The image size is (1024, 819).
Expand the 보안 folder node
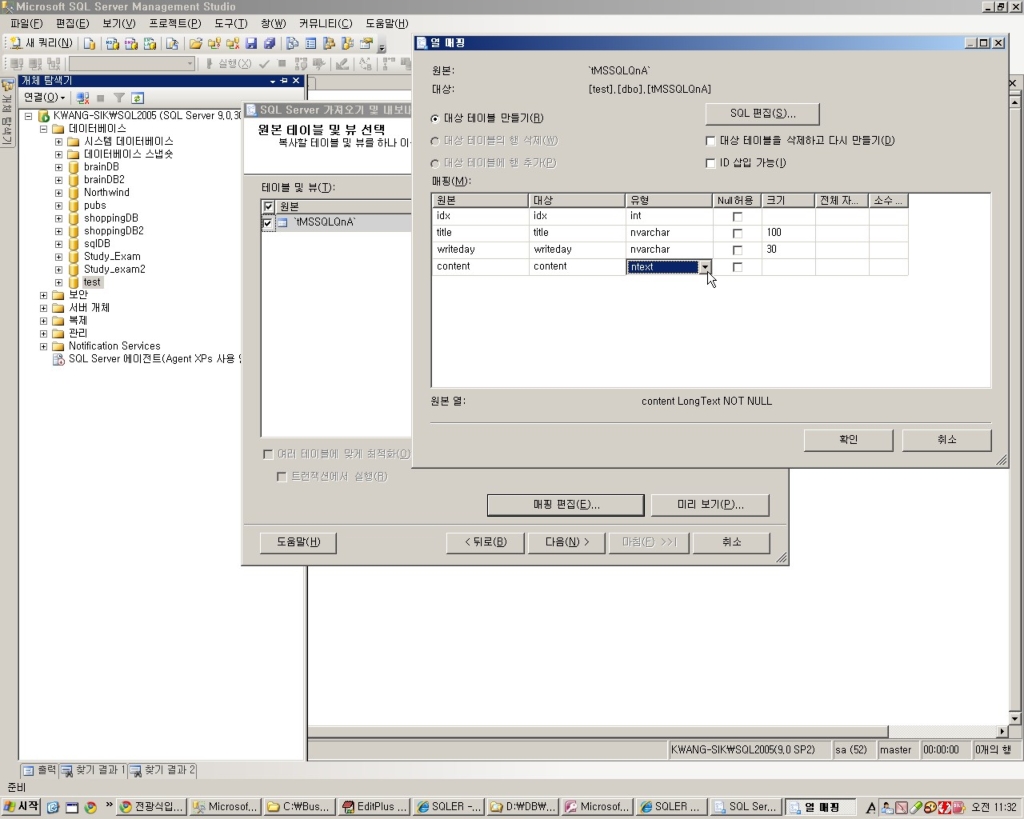pyautogui.click(x=44, y=295)
